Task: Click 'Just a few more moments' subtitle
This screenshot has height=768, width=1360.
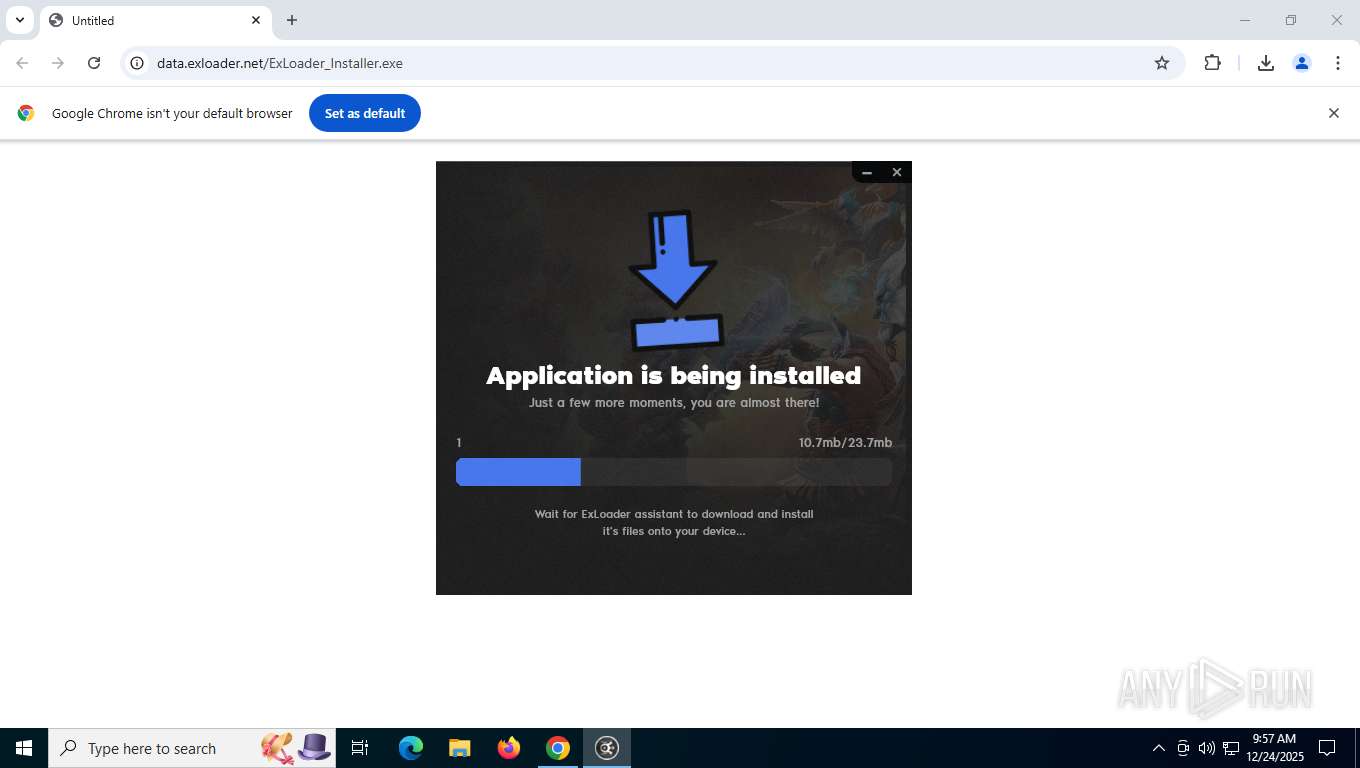Action: point(674,403)
